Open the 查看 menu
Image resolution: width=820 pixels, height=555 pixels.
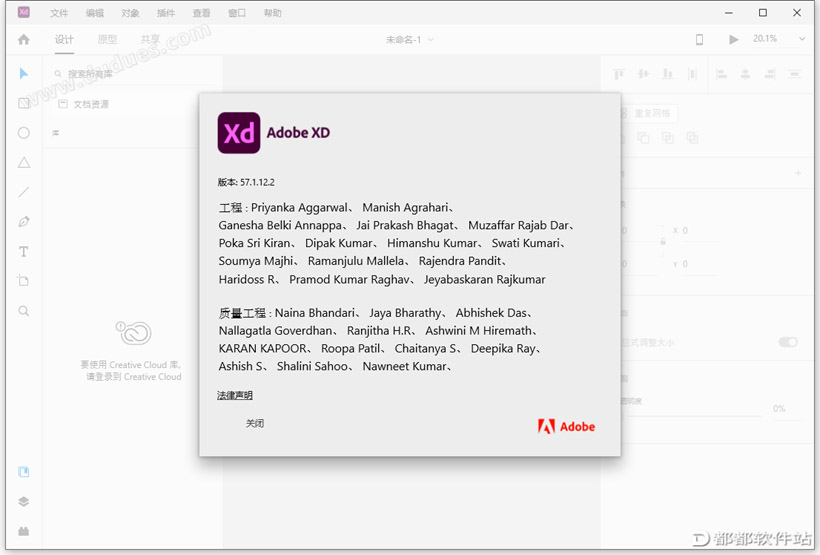point(201,13)
